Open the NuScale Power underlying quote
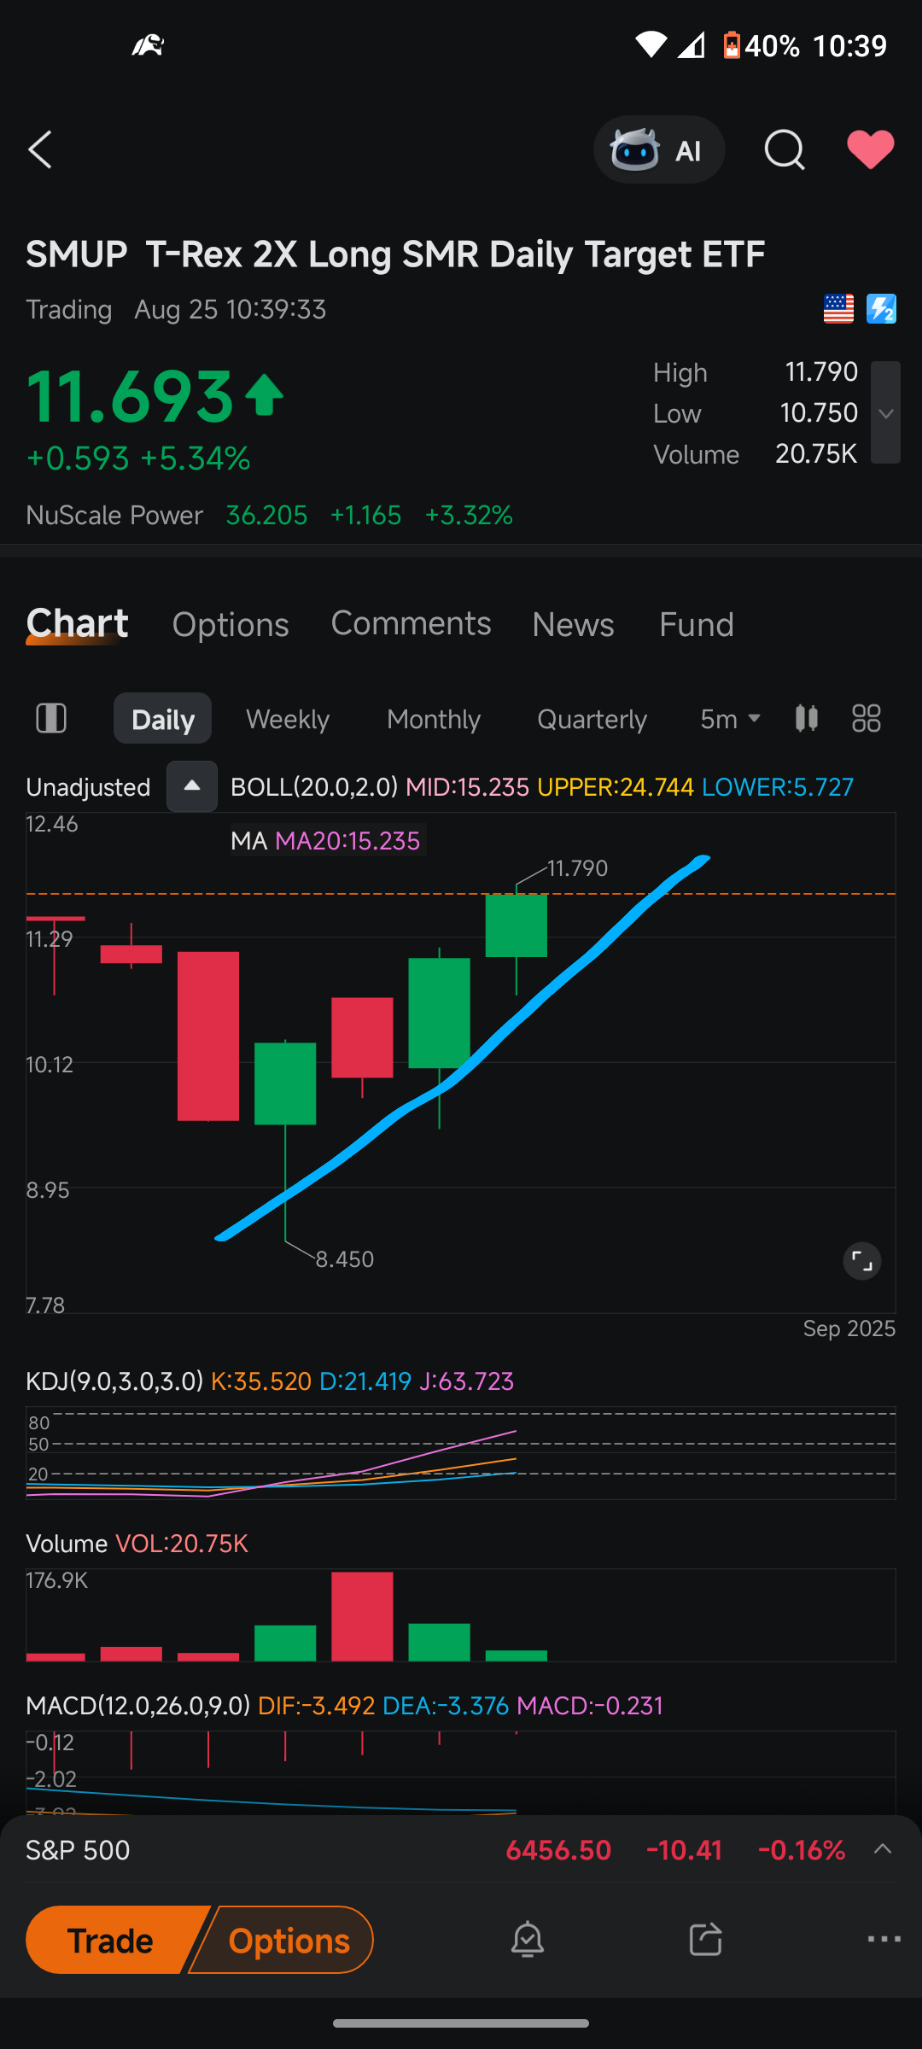The width and height of the screenshot is (922, 2049). 269,515
